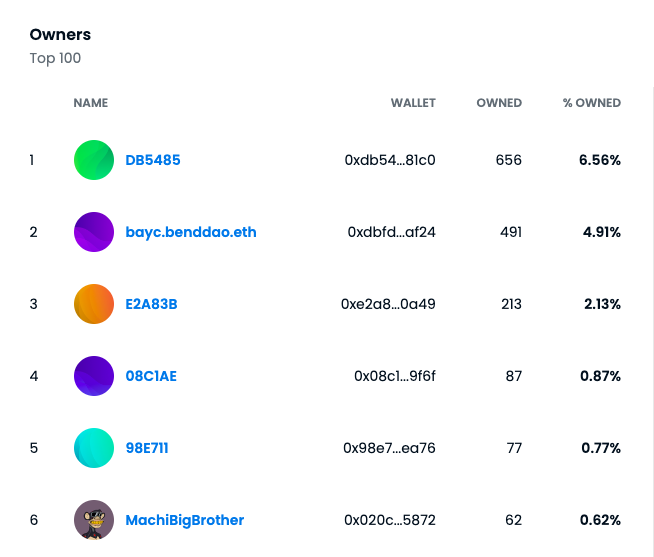Click wallet address 0xdbfd...af24
The image size is (654, 557).
point(392,232)
